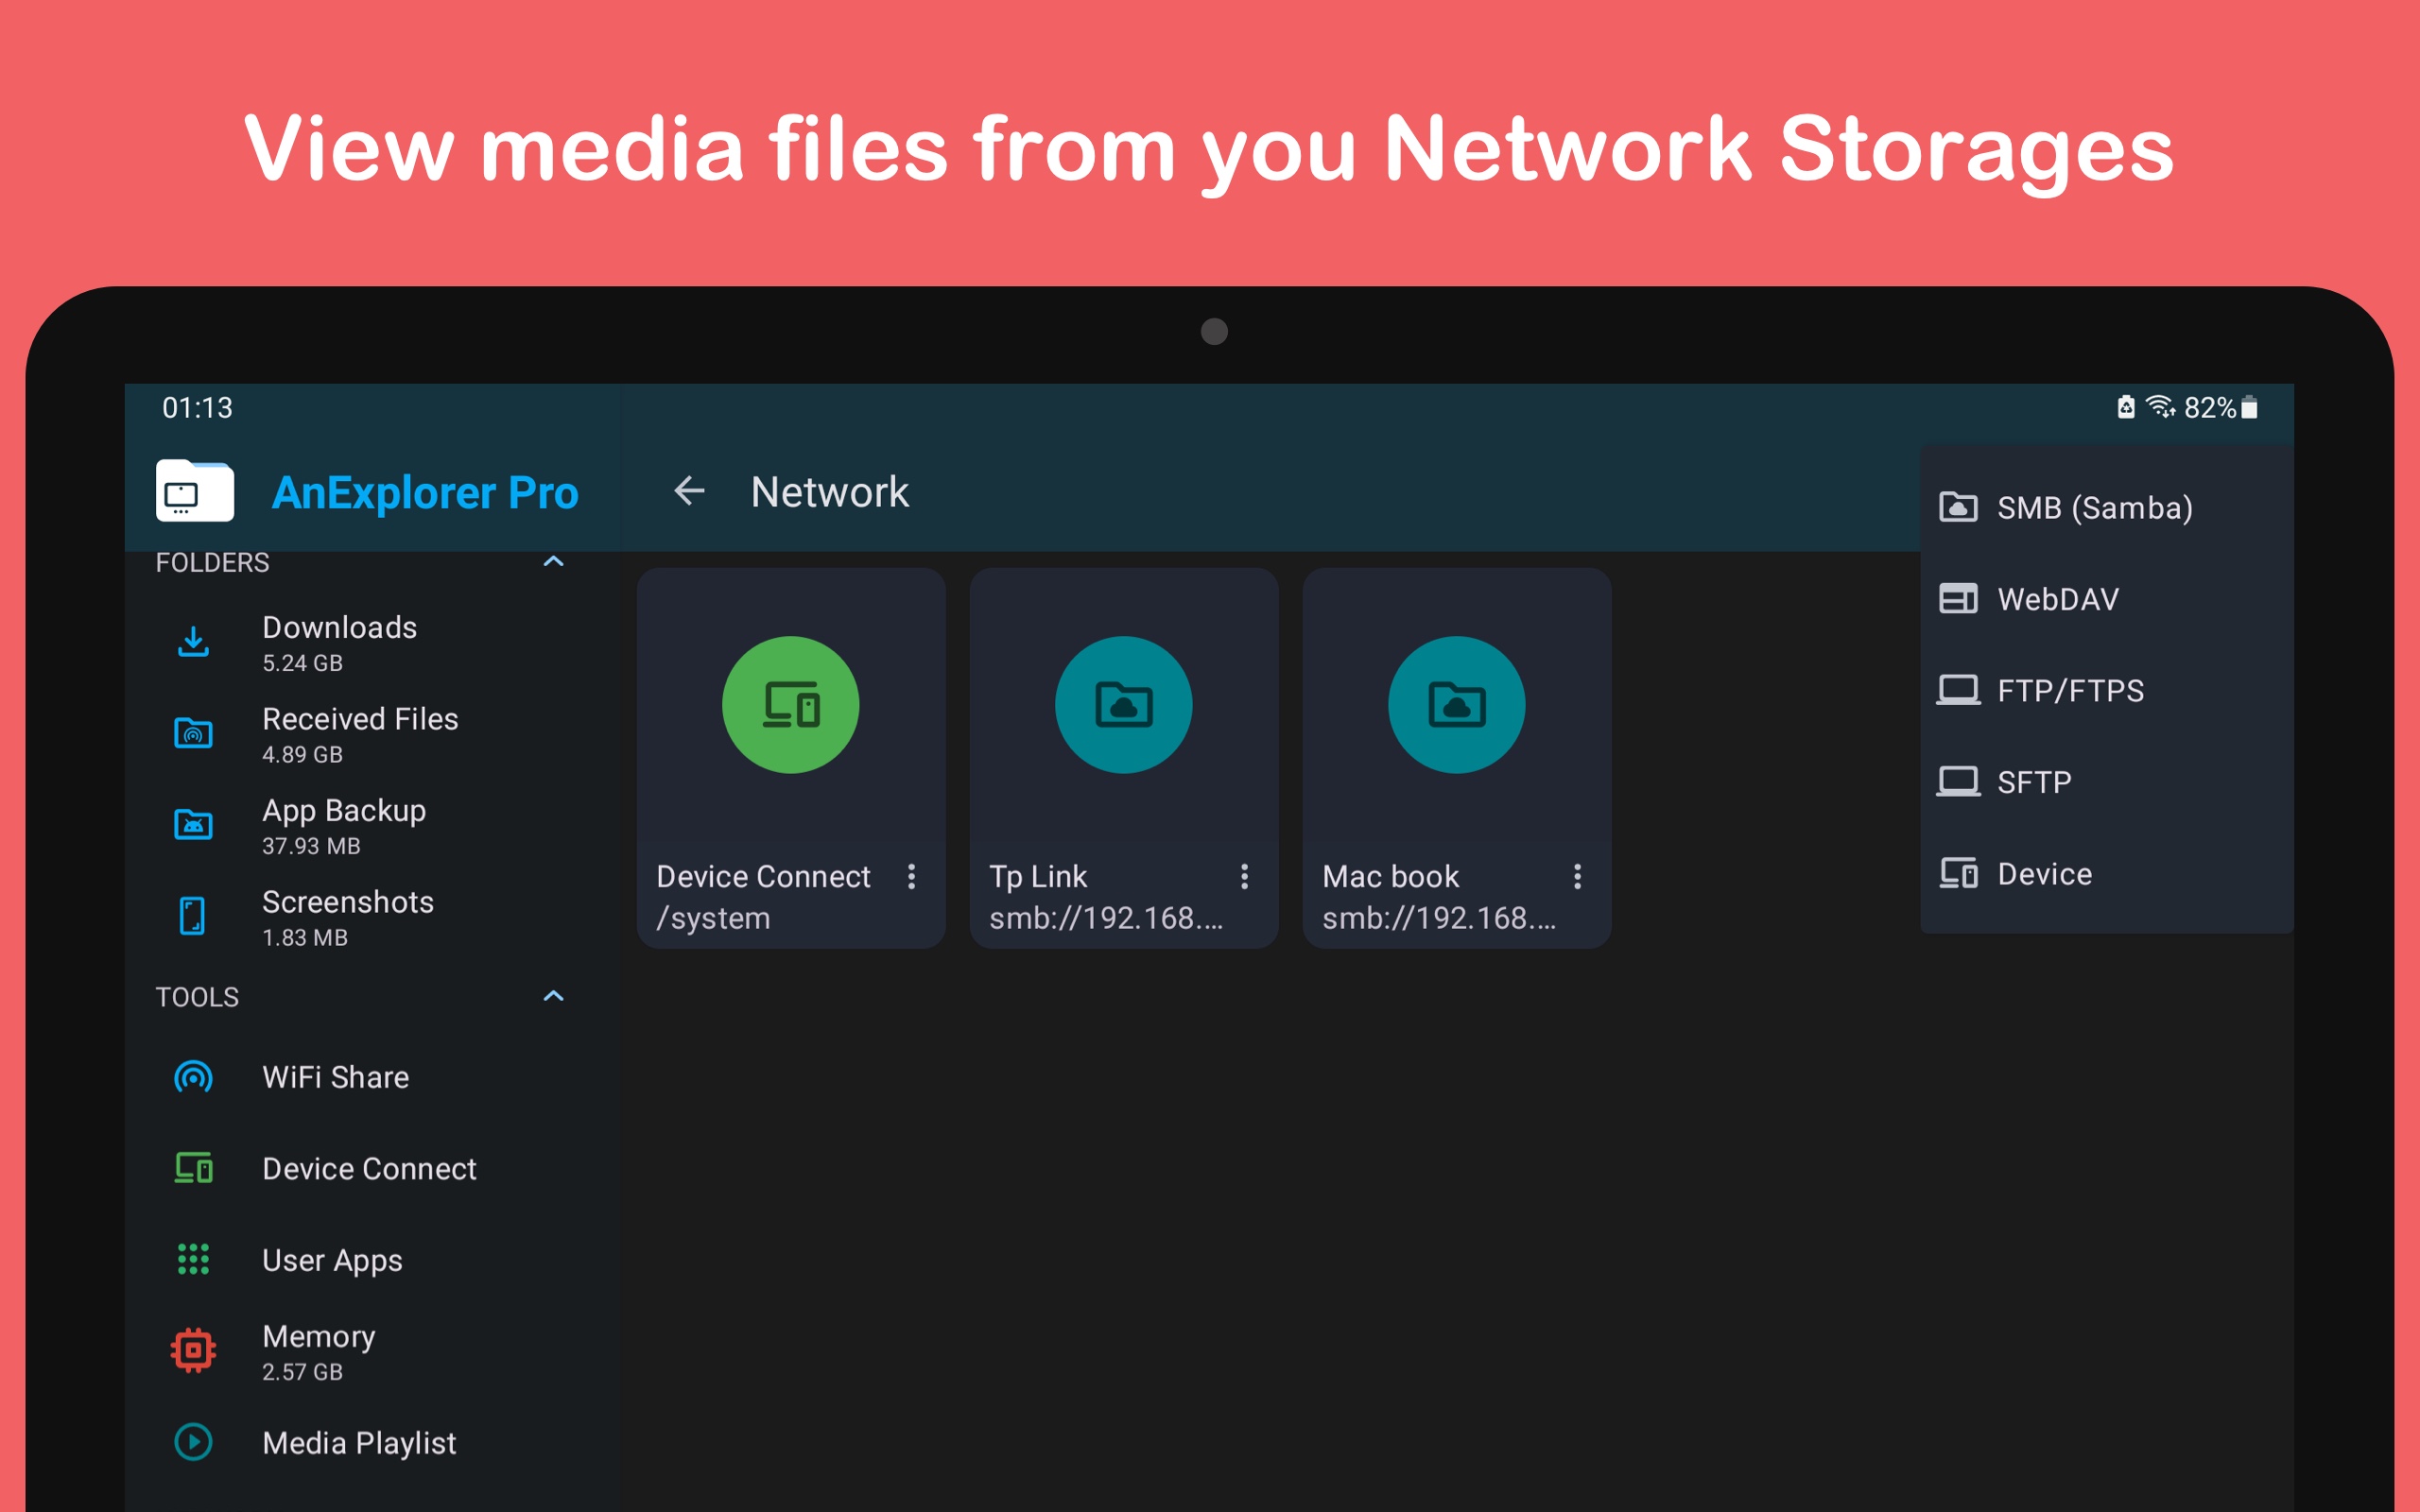The height and width of the screenshot is (1512, 2420).
Task: Open WiFi Share tool
Action: [335, 1077]
